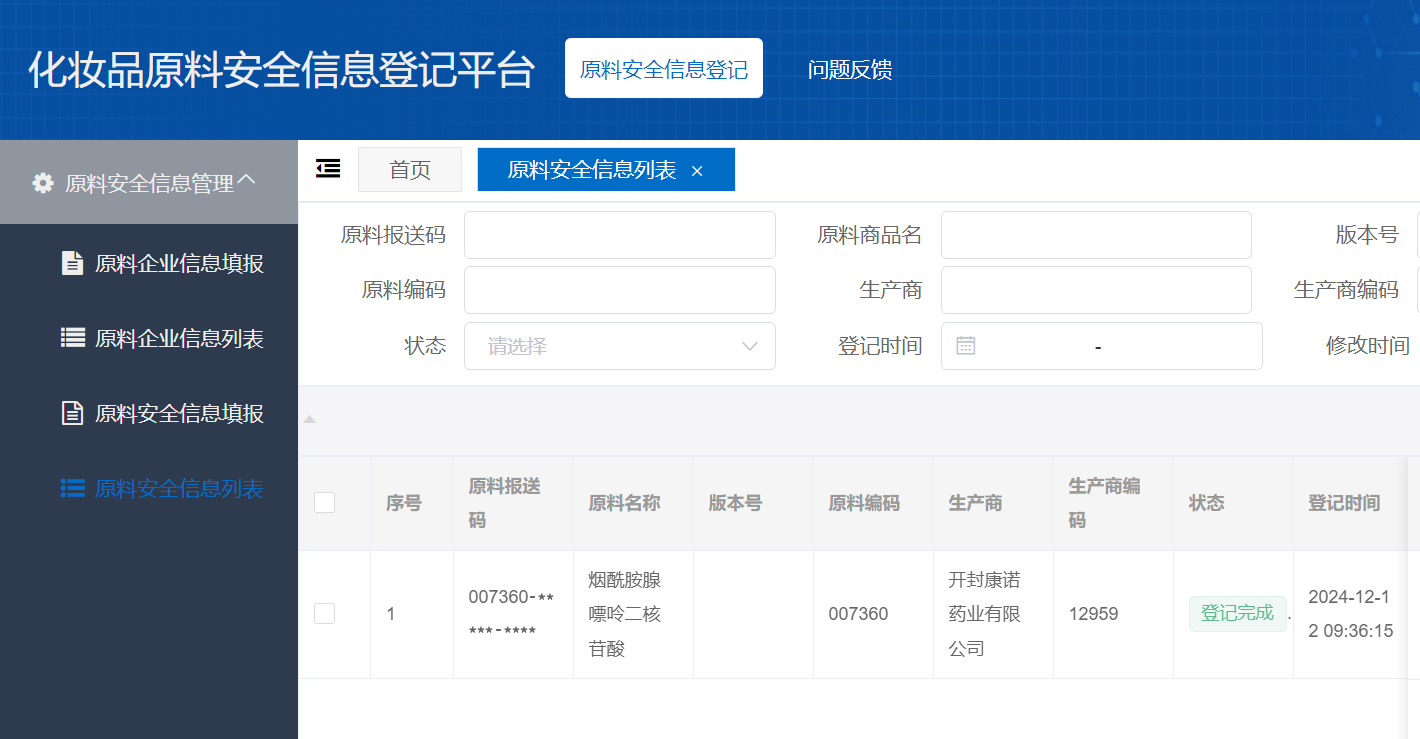Switch to the 首页 tab
The height and width of the screenshot is (739, 1420).
tap(409, 169)
